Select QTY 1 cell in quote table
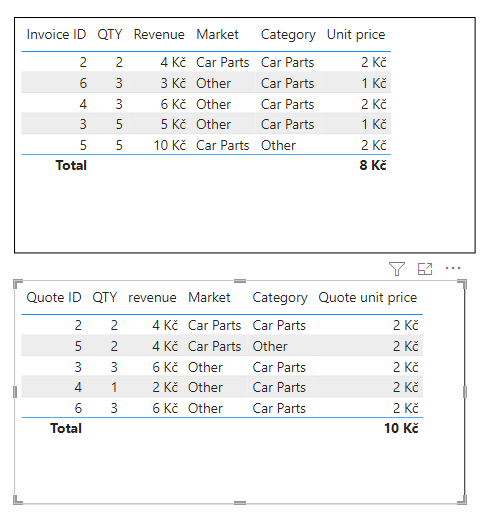492x515 pixels. 114,387
